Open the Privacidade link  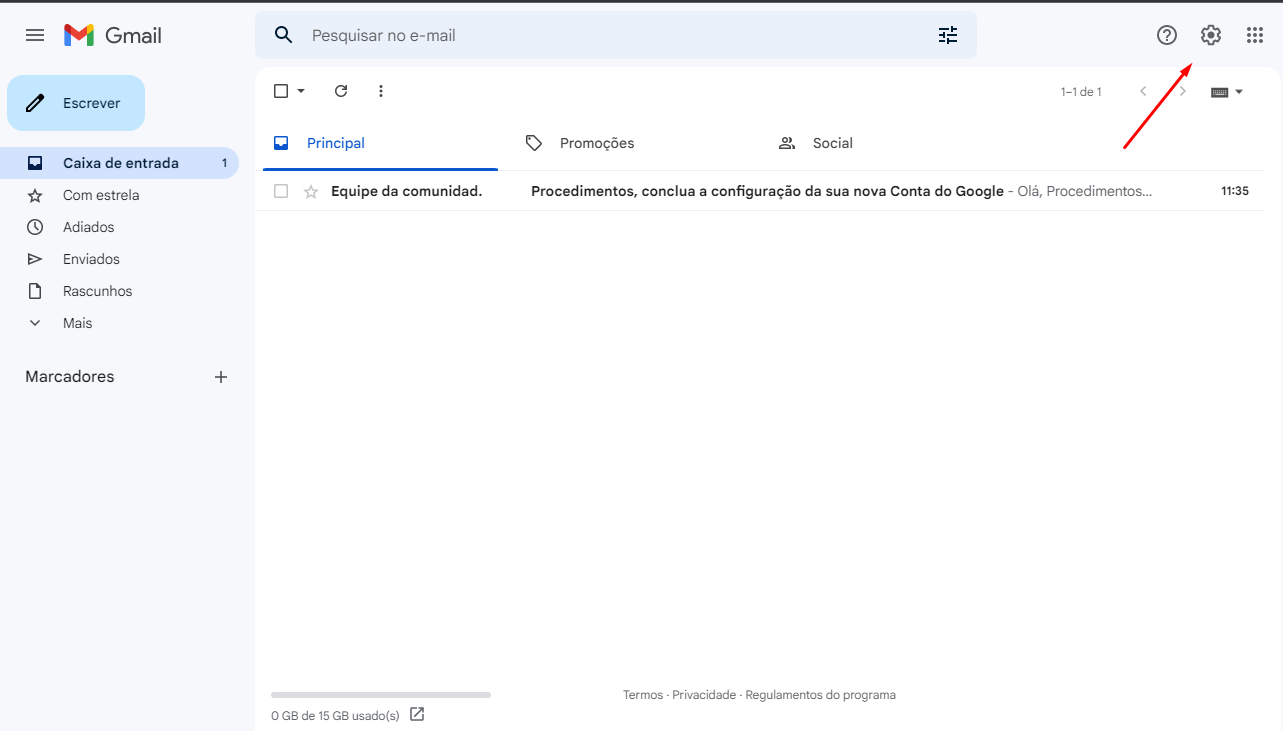[x=704, y=695]
